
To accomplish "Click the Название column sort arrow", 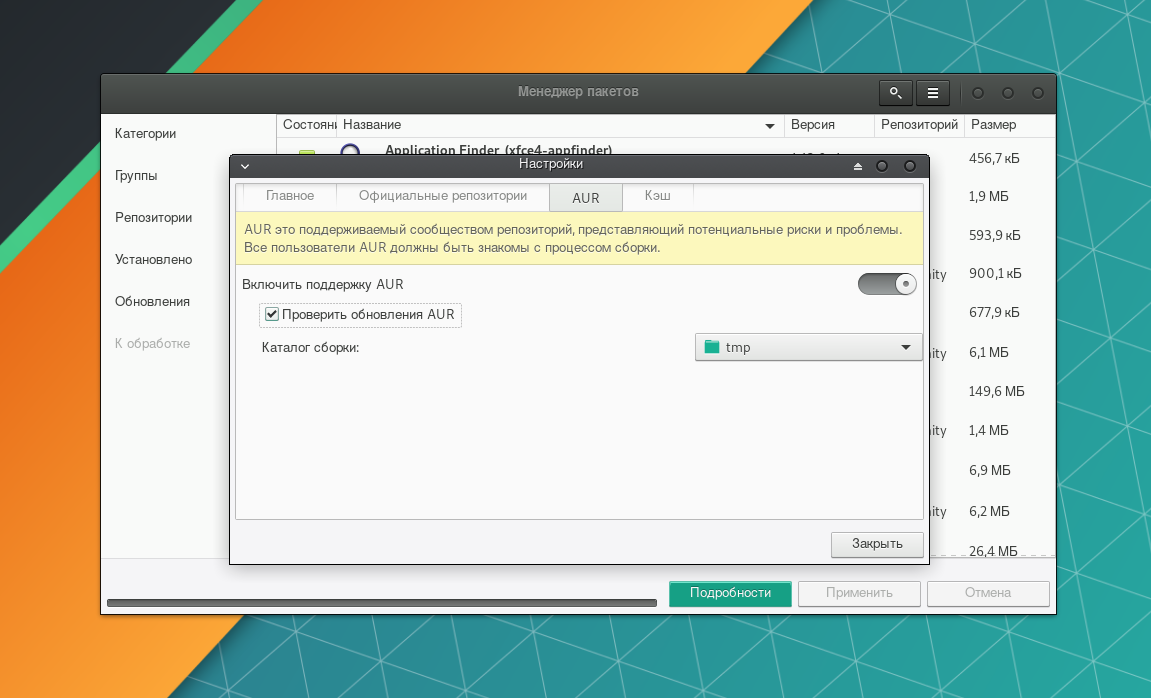I will pyautogui.click(x=769, y=126).
